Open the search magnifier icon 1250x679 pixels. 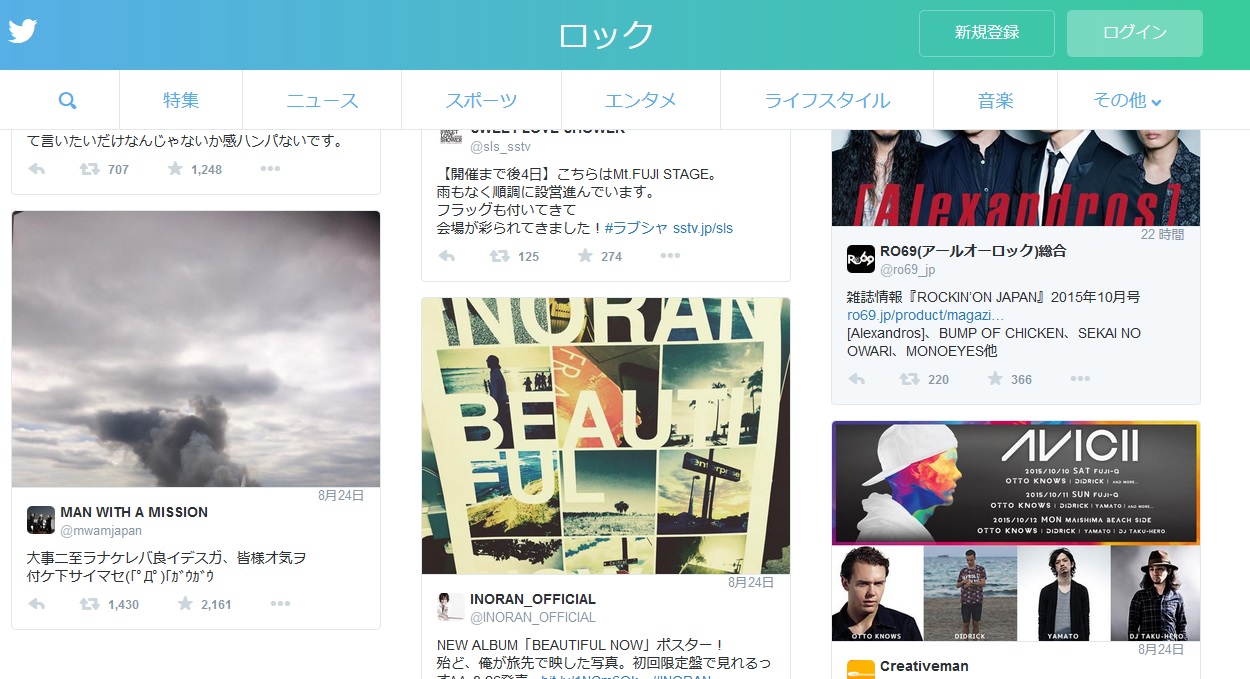tap(68, 100)
